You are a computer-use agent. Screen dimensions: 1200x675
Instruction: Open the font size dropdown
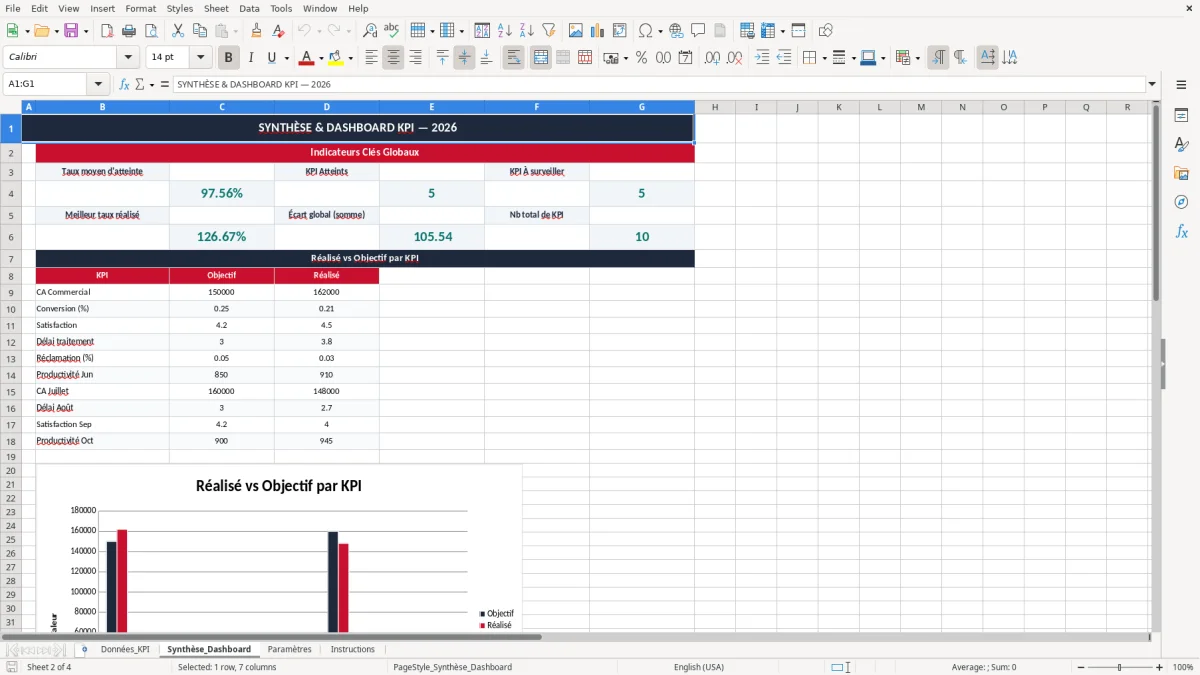pyautogui.click(x=200, y=58)
